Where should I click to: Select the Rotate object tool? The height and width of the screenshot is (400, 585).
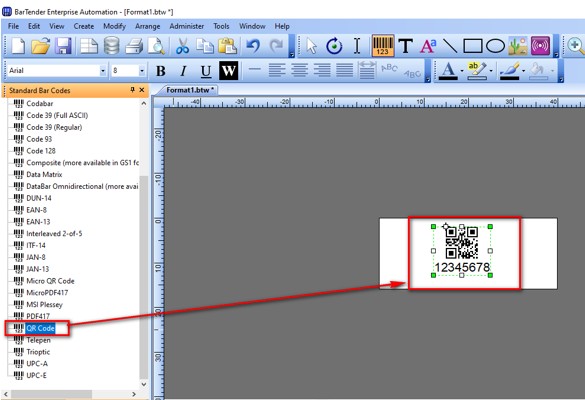pos(334,46)
